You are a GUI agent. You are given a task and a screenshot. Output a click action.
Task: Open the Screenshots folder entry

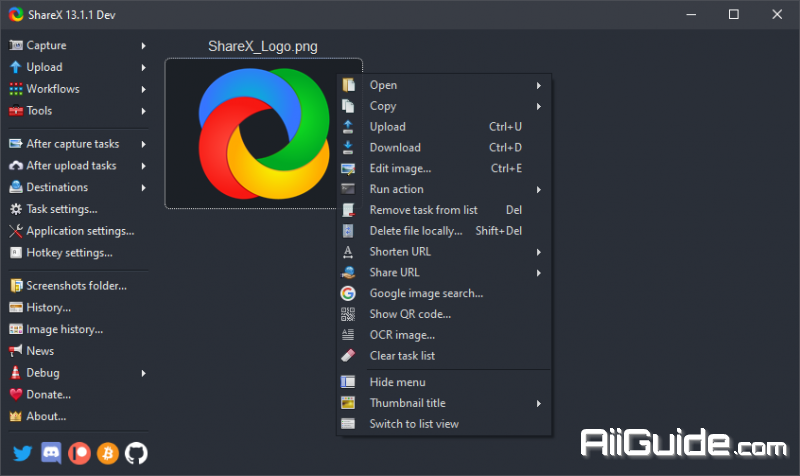(x=79, y=286)
